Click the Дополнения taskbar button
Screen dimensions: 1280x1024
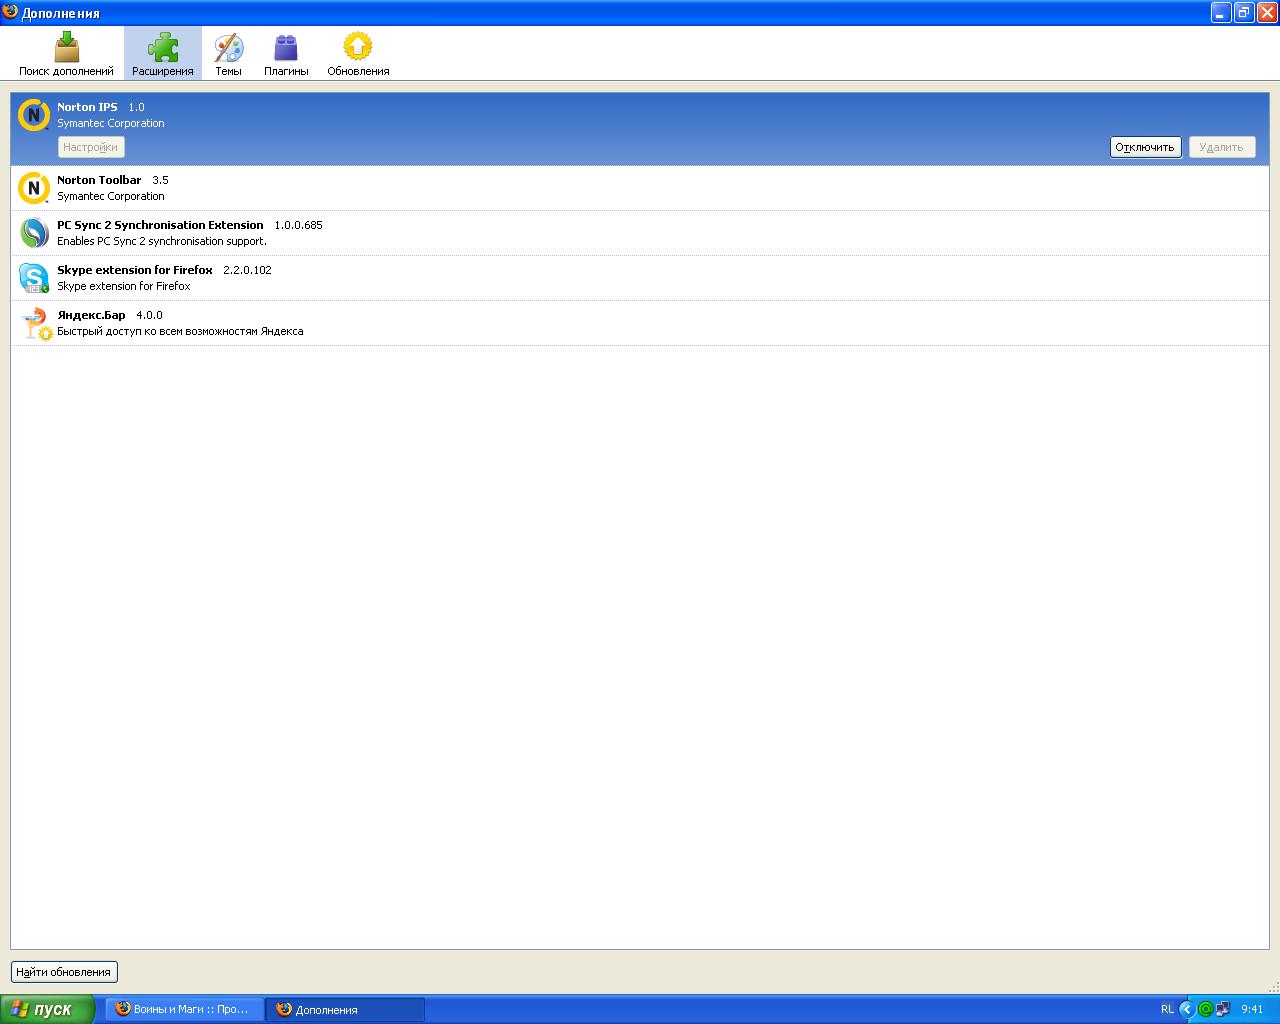click(345, 1009)
